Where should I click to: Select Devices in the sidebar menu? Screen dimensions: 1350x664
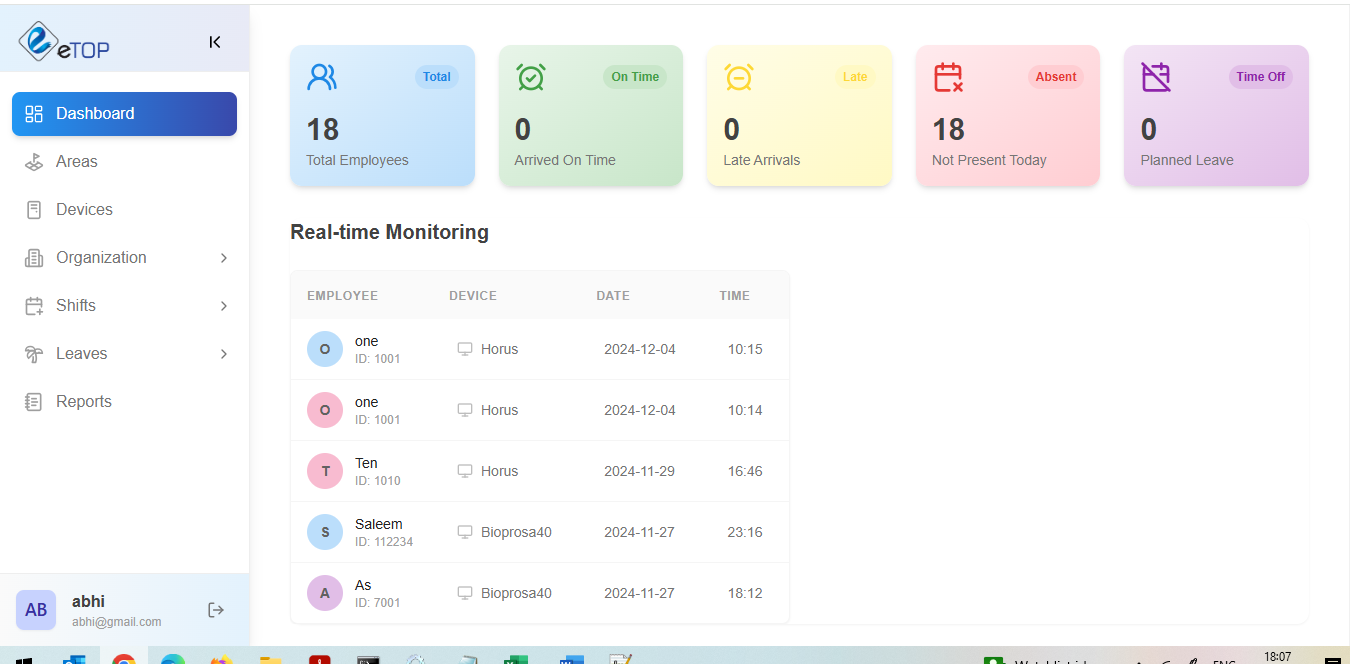[84, 209]
